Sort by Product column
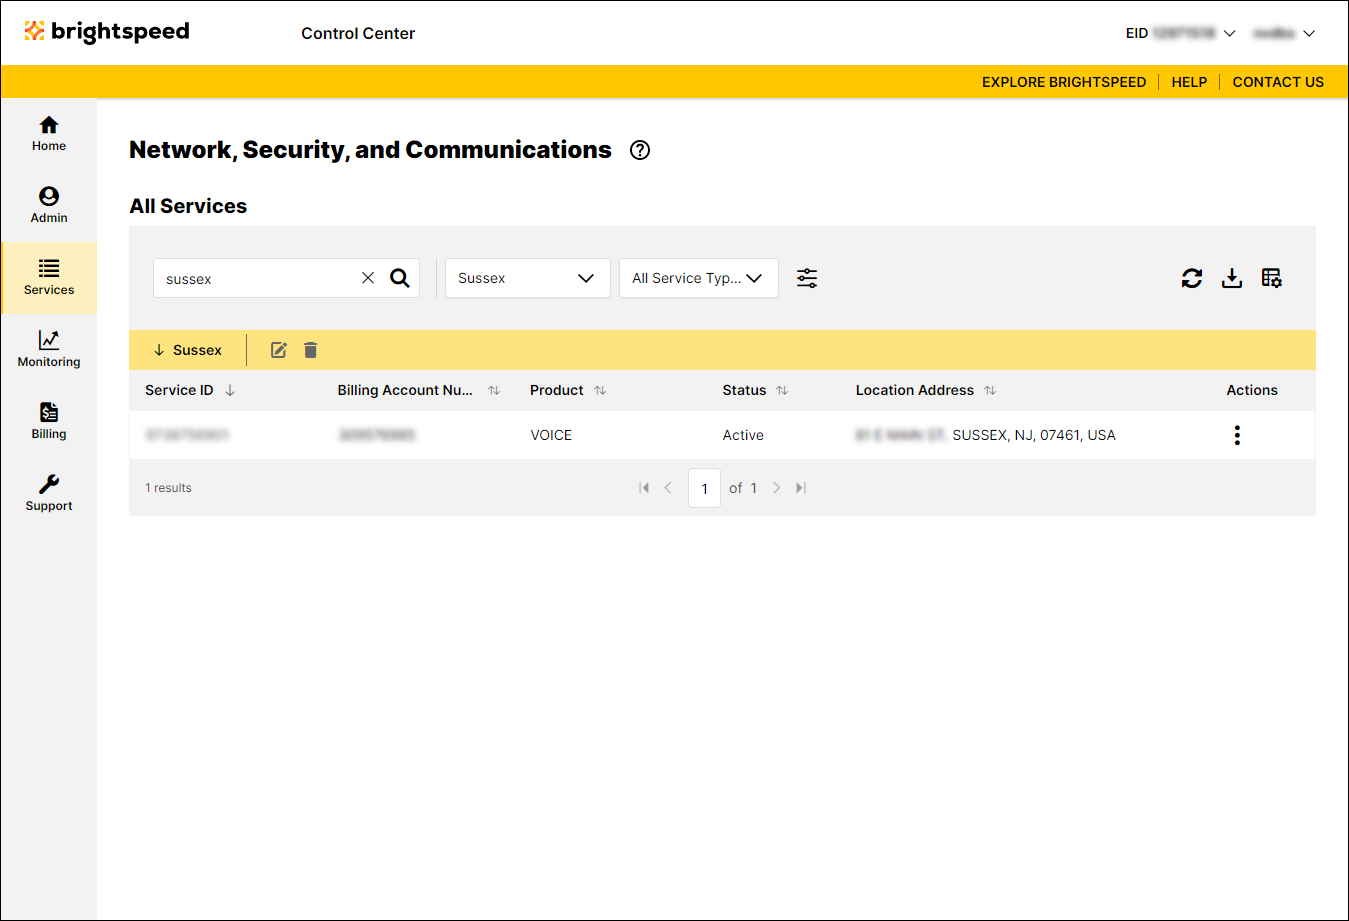The height and width of the screenshot is (921, 1349). (x=600, y=390)
